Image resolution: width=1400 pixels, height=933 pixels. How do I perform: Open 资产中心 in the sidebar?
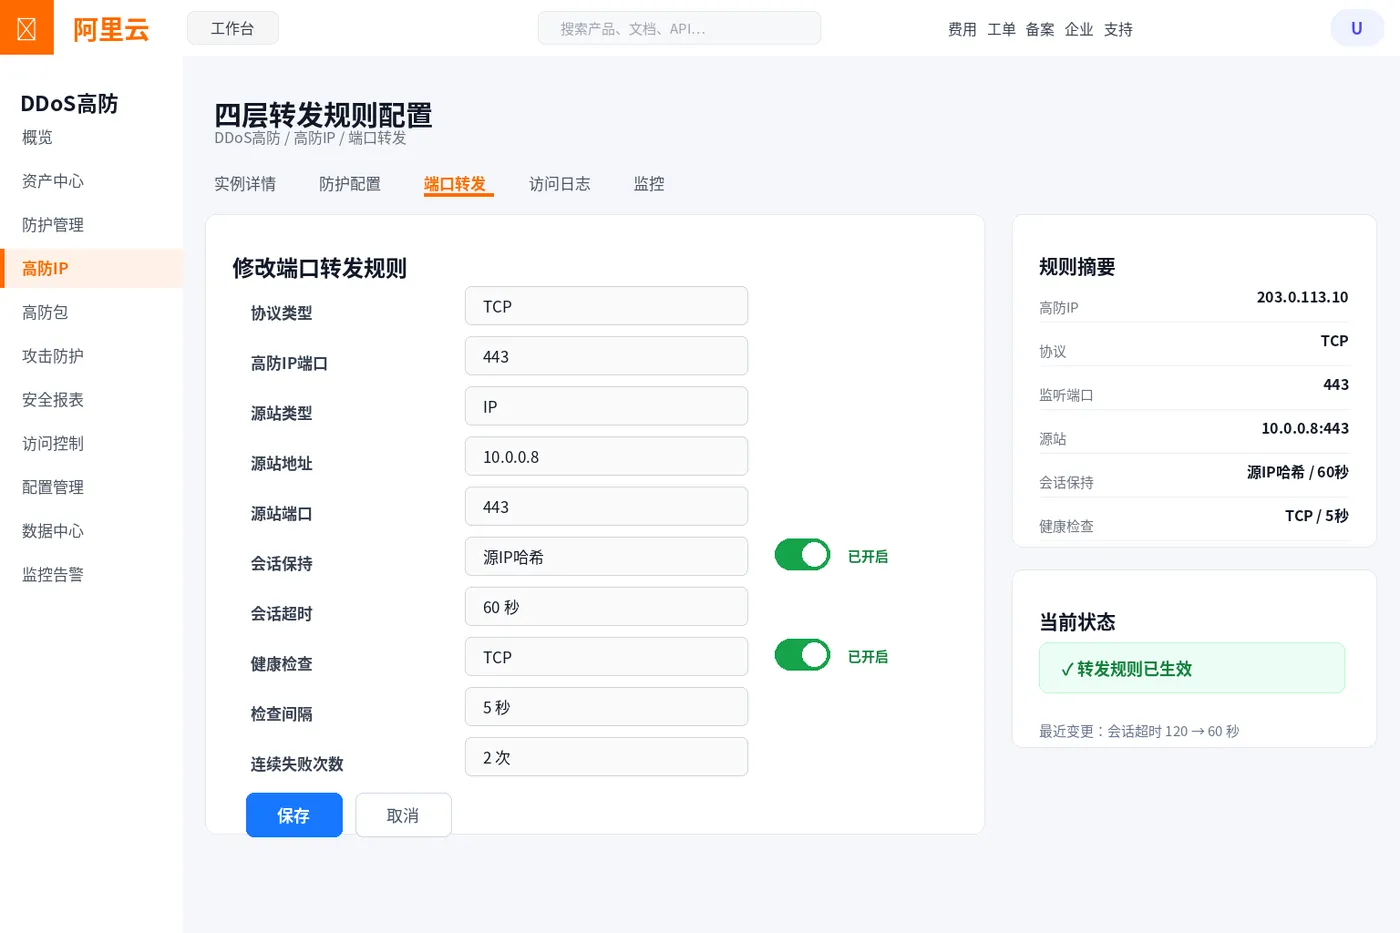click(91, 181)
